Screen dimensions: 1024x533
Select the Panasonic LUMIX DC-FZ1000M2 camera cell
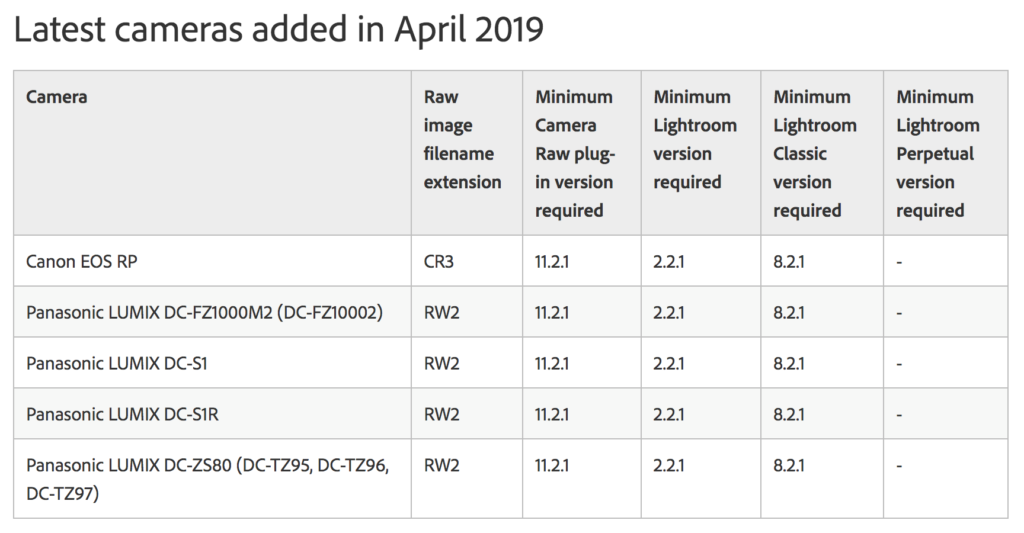[x=204, y=313]
